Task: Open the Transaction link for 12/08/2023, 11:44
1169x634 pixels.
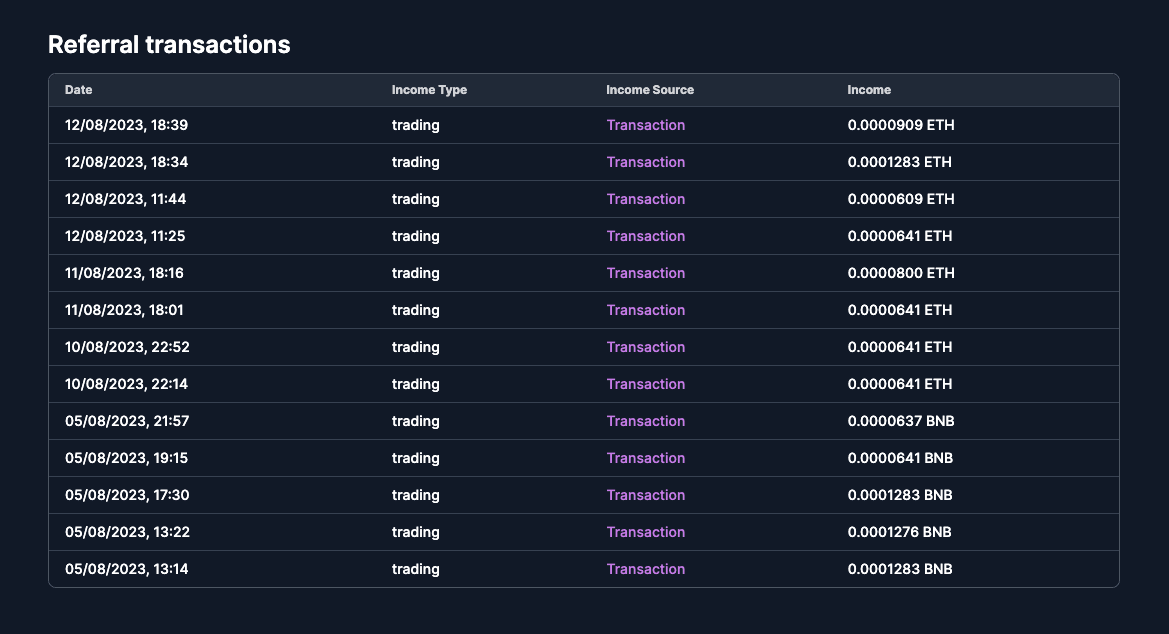Action: click(x=646, y=199)
